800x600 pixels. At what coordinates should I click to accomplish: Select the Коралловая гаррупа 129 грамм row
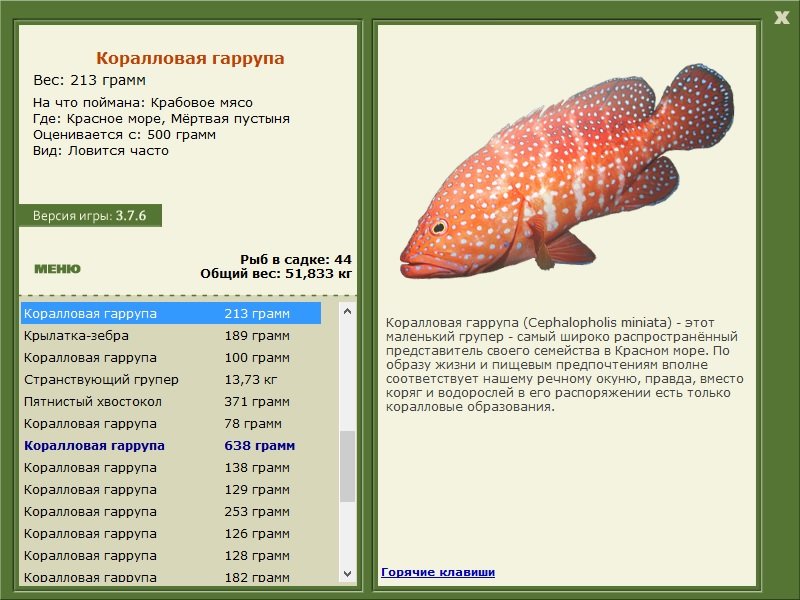(171, 489)
